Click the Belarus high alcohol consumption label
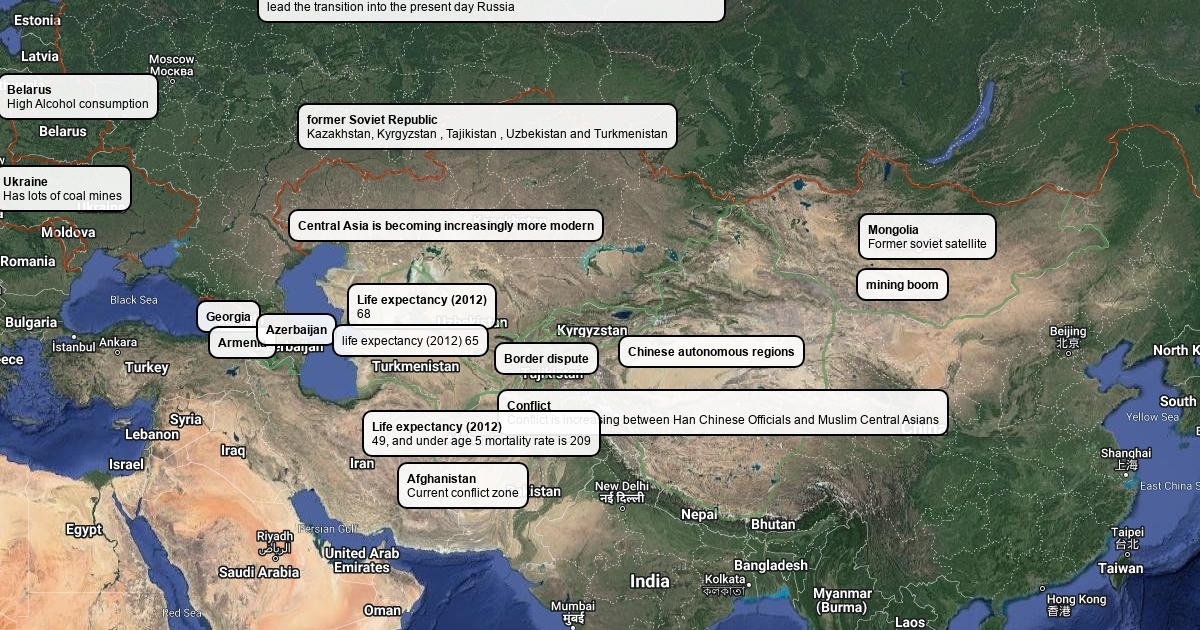Viewport: 1200px width, 630px height. pyautogui.click(x=78, y=97)
